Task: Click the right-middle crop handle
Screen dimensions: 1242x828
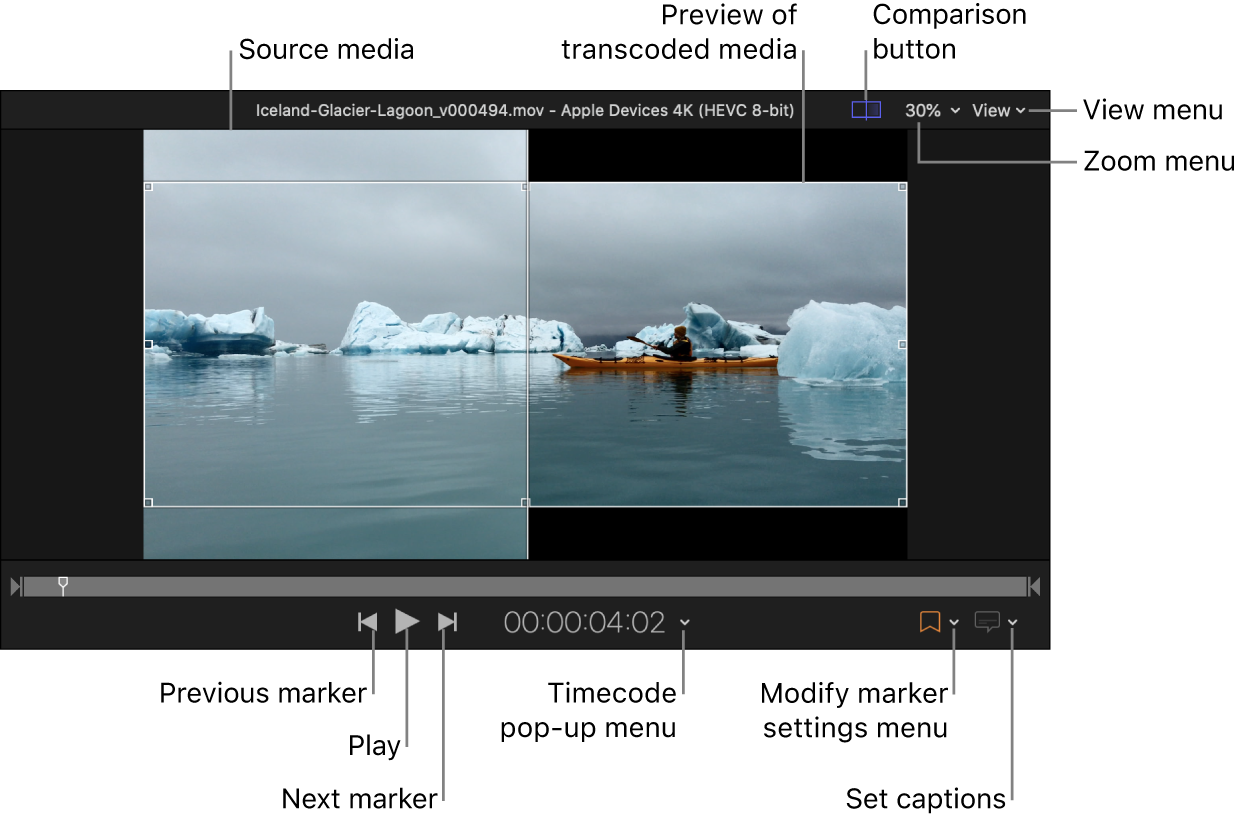Action: coord(903,344)
